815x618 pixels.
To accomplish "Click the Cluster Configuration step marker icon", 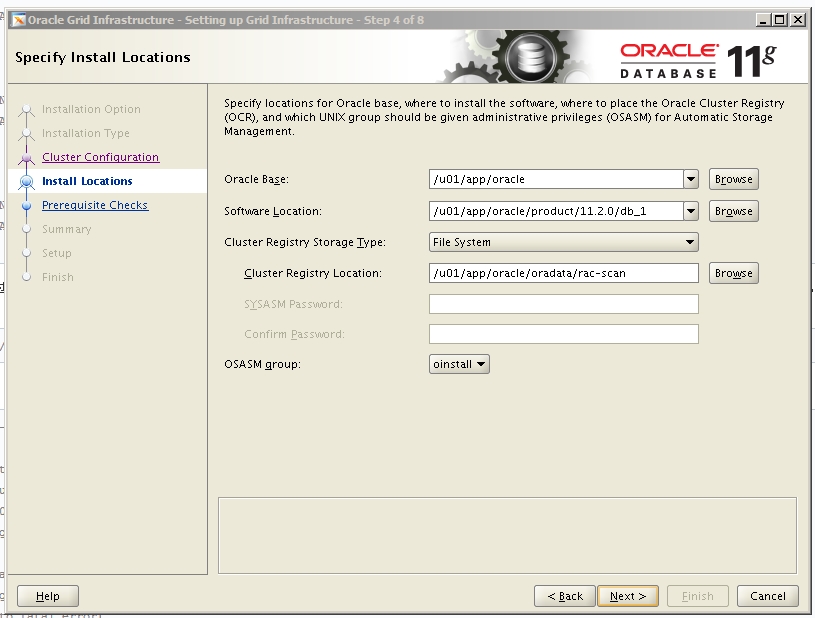I will [x=27, y=157].
